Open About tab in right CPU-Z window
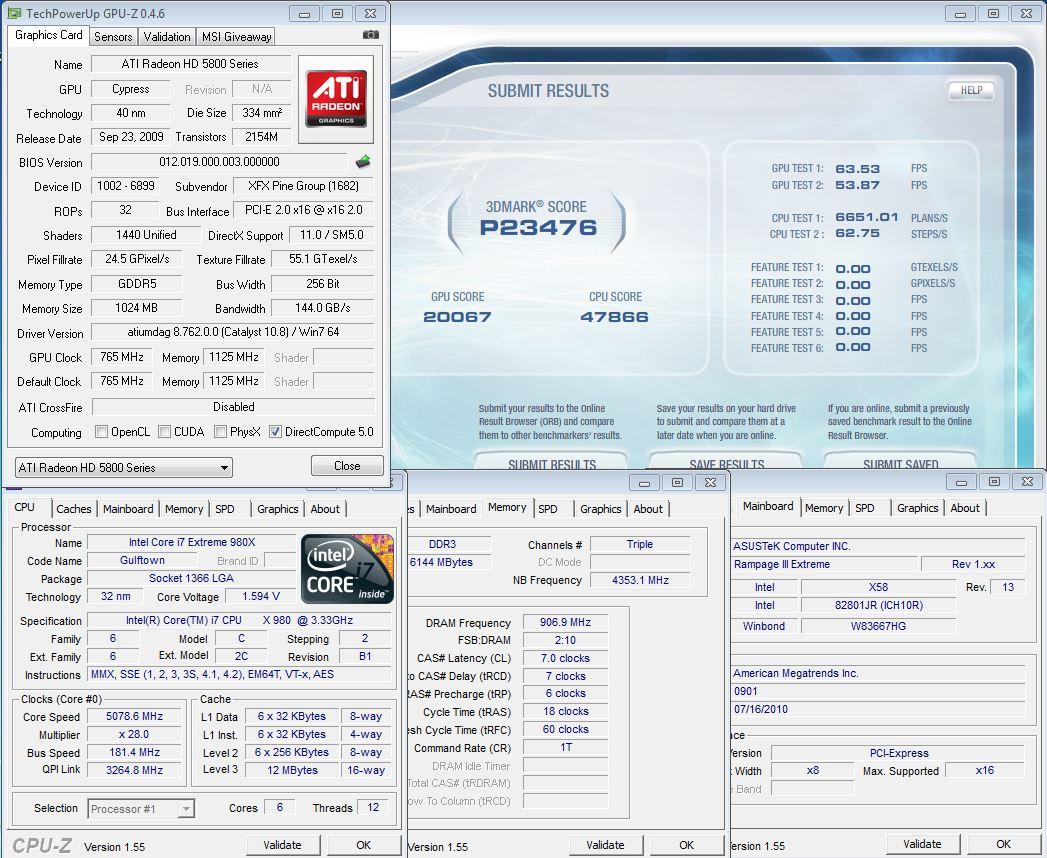Image resolution: width=1047 pixels, height=858 pixels. (x=966, y=508)
